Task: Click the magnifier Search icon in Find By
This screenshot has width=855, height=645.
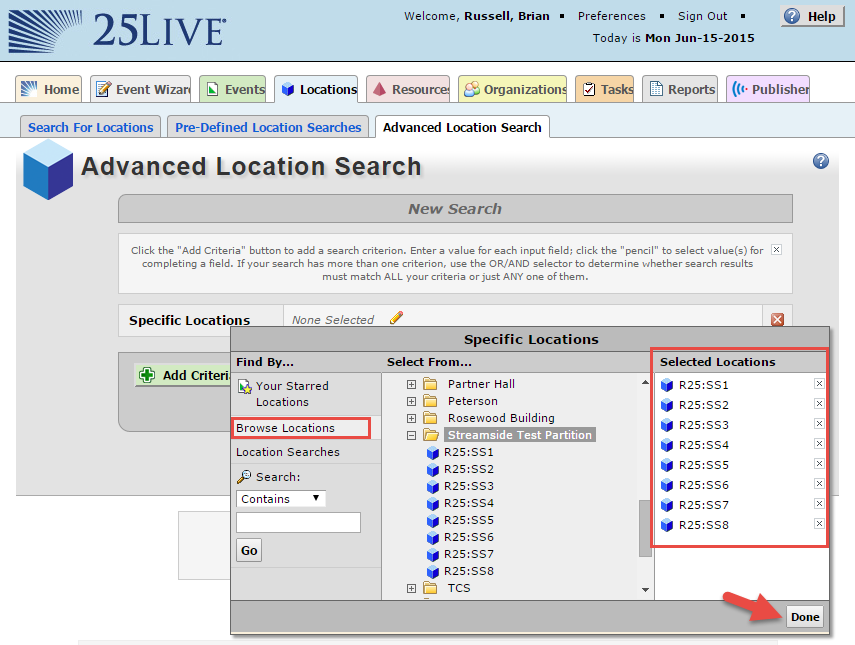Action: coord(244,477)
